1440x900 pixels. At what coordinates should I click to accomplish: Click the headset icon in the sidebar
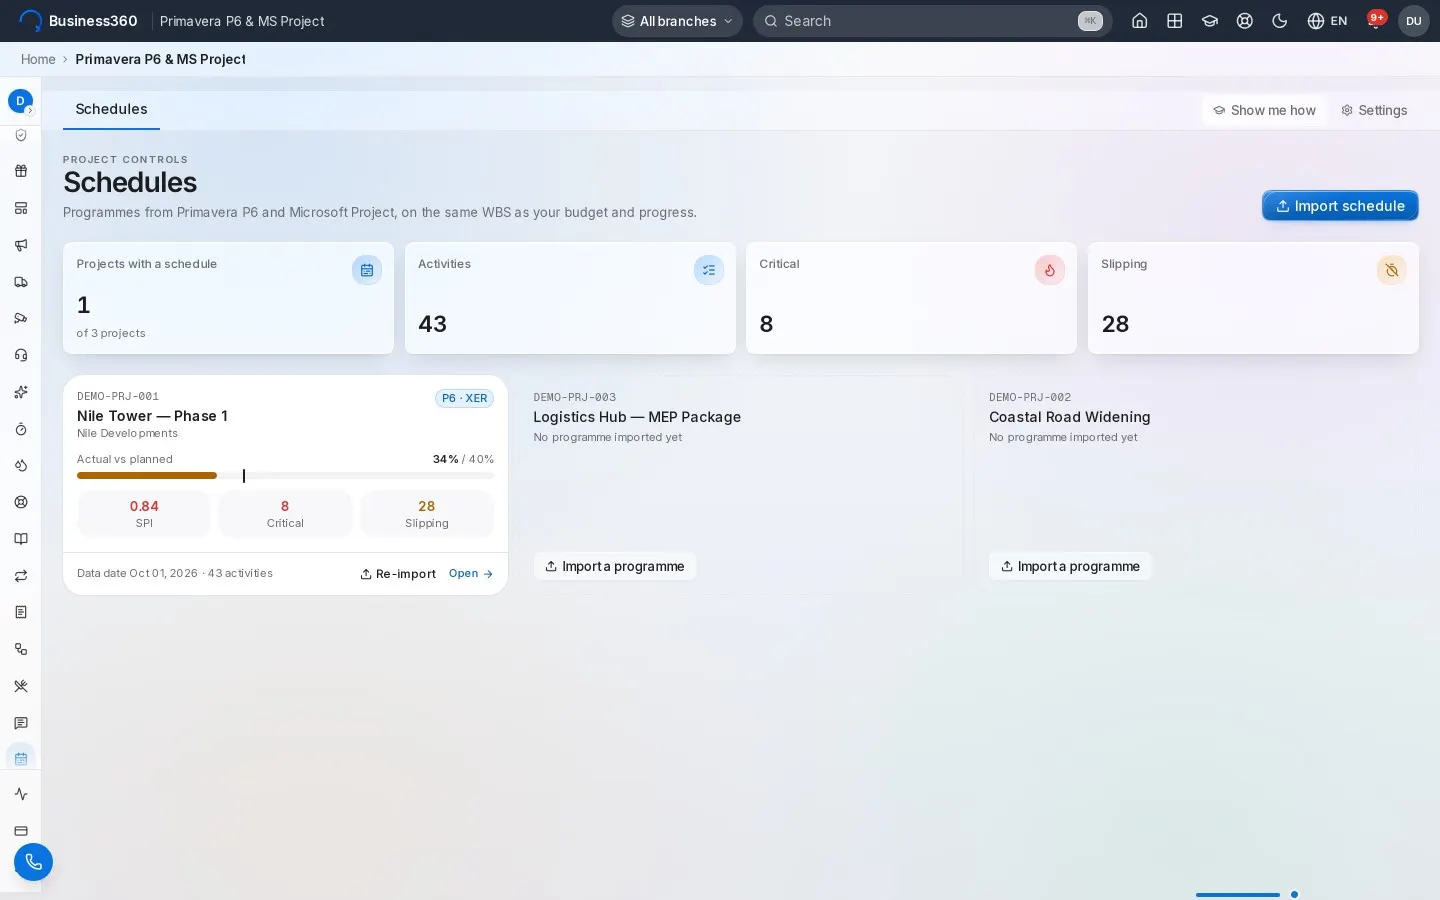(21, 355)
